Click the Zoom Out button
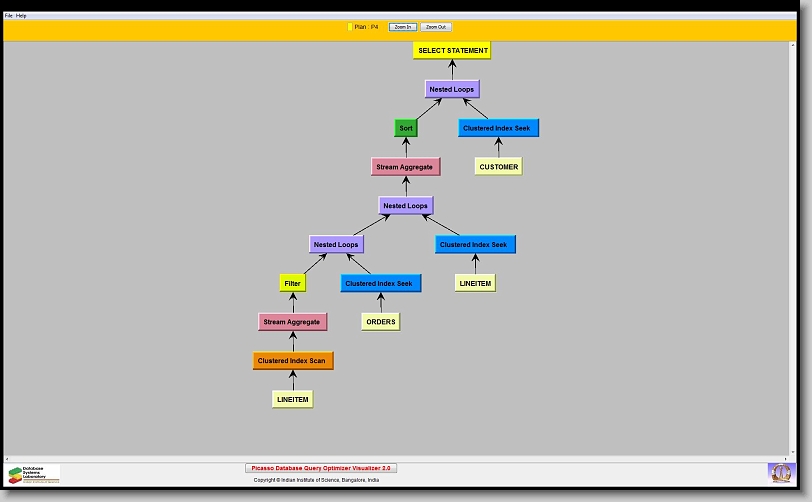812x502 pixels. (x=436, y=27)
